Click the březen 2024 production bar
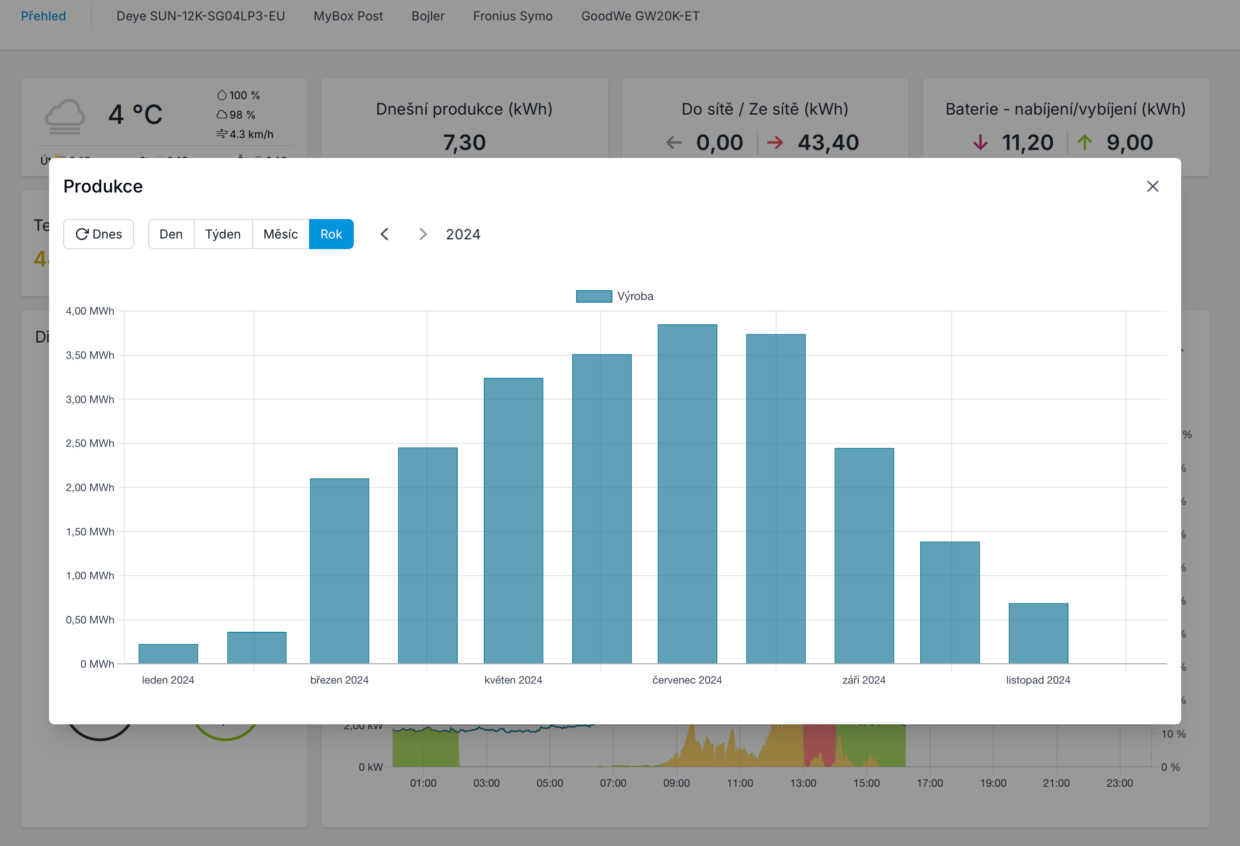Image resolution: width=1240 pixels, height=846 pixels. (x=339, y=571)
